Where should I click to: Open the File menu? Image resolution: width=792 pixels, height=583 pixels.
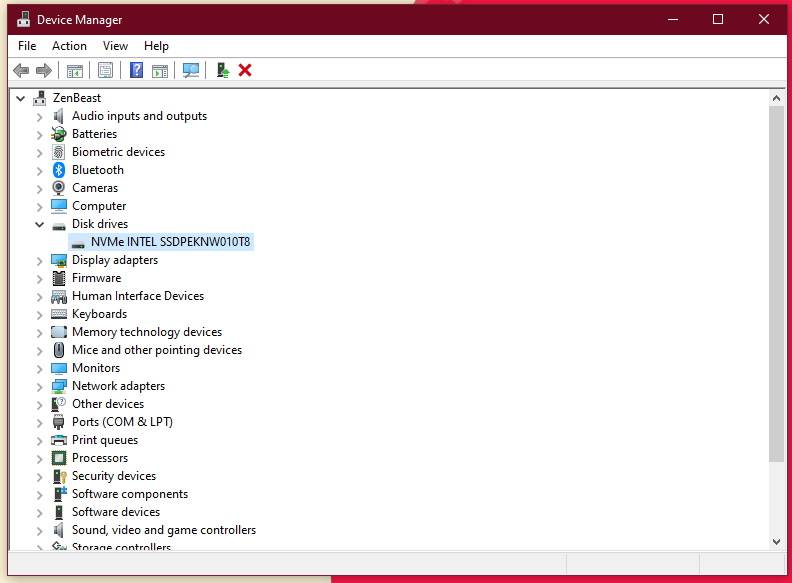[27, 46]
